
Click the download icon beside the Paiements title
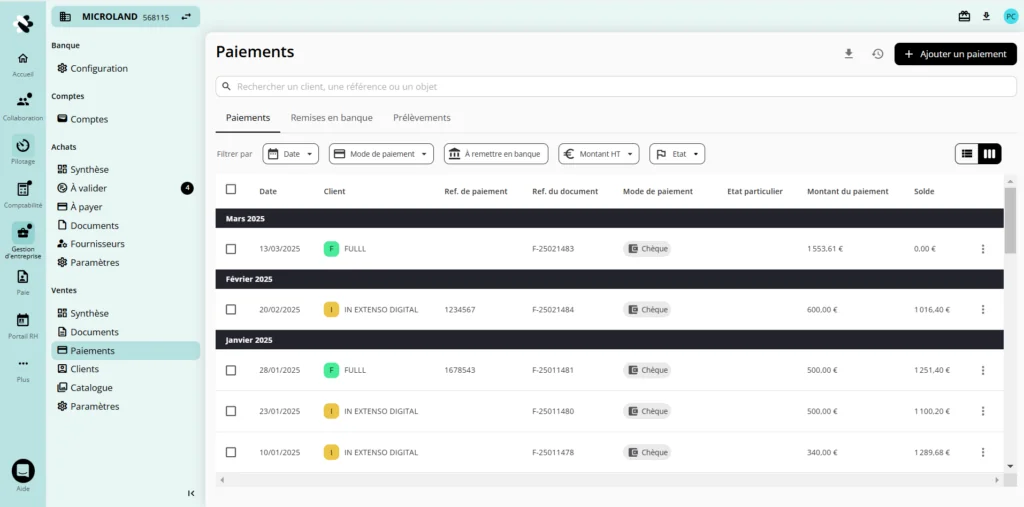(x=849, y=54)
